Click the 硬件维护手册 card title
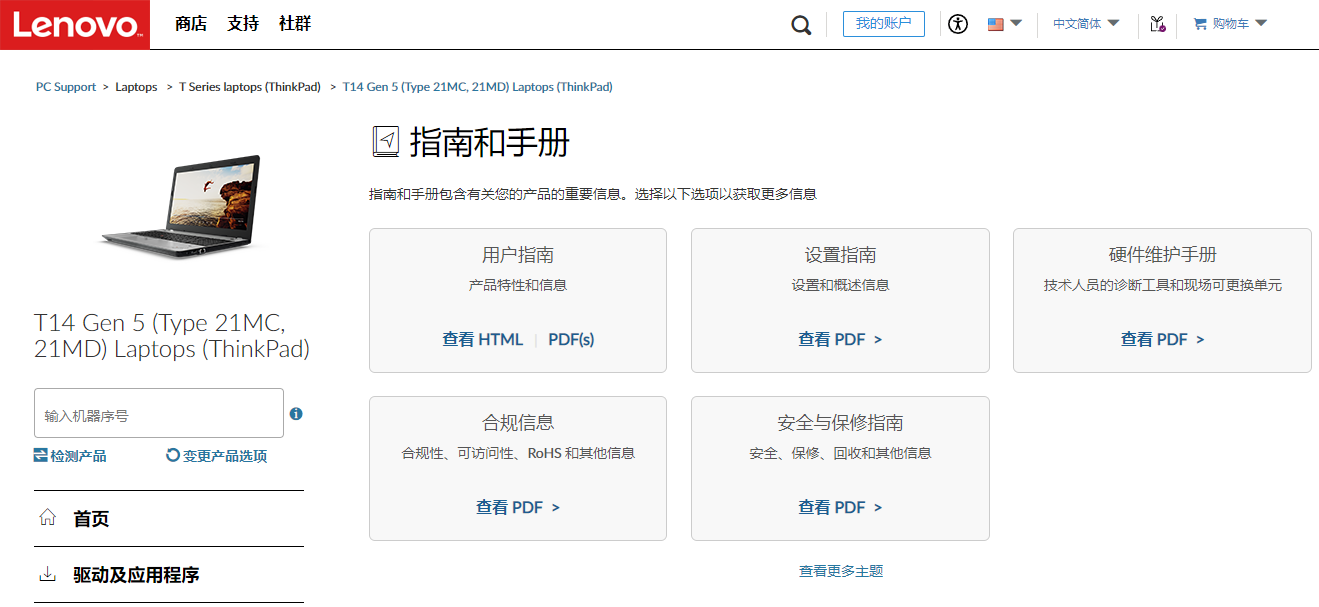 pos(1162,255)
